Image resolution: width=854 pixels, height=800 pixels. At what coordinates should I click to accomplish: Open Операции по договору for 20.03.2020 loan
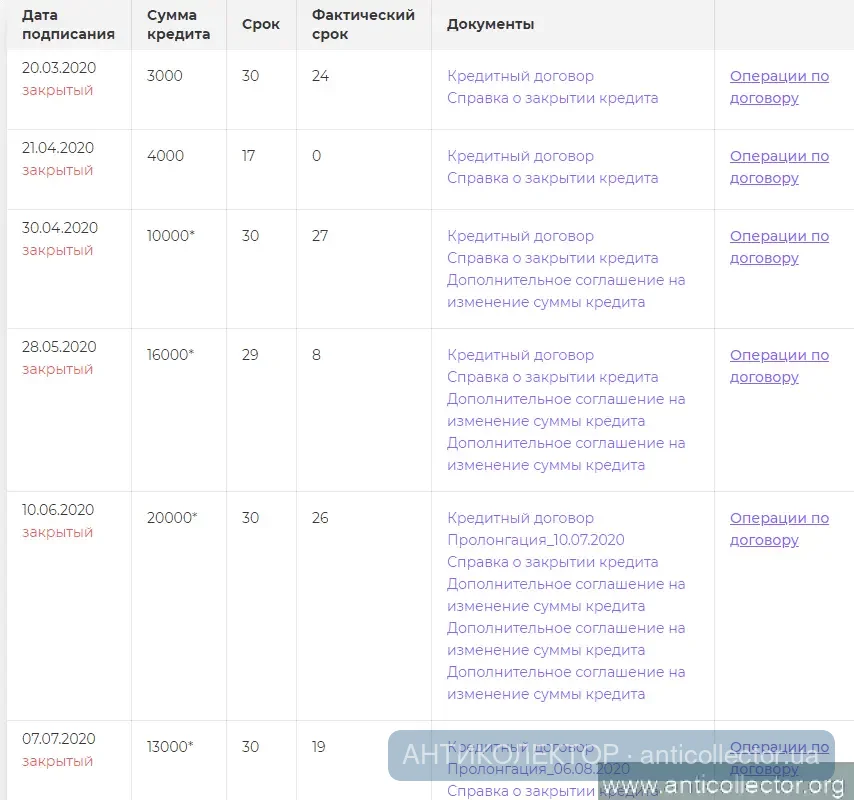(x=778, y=87)
